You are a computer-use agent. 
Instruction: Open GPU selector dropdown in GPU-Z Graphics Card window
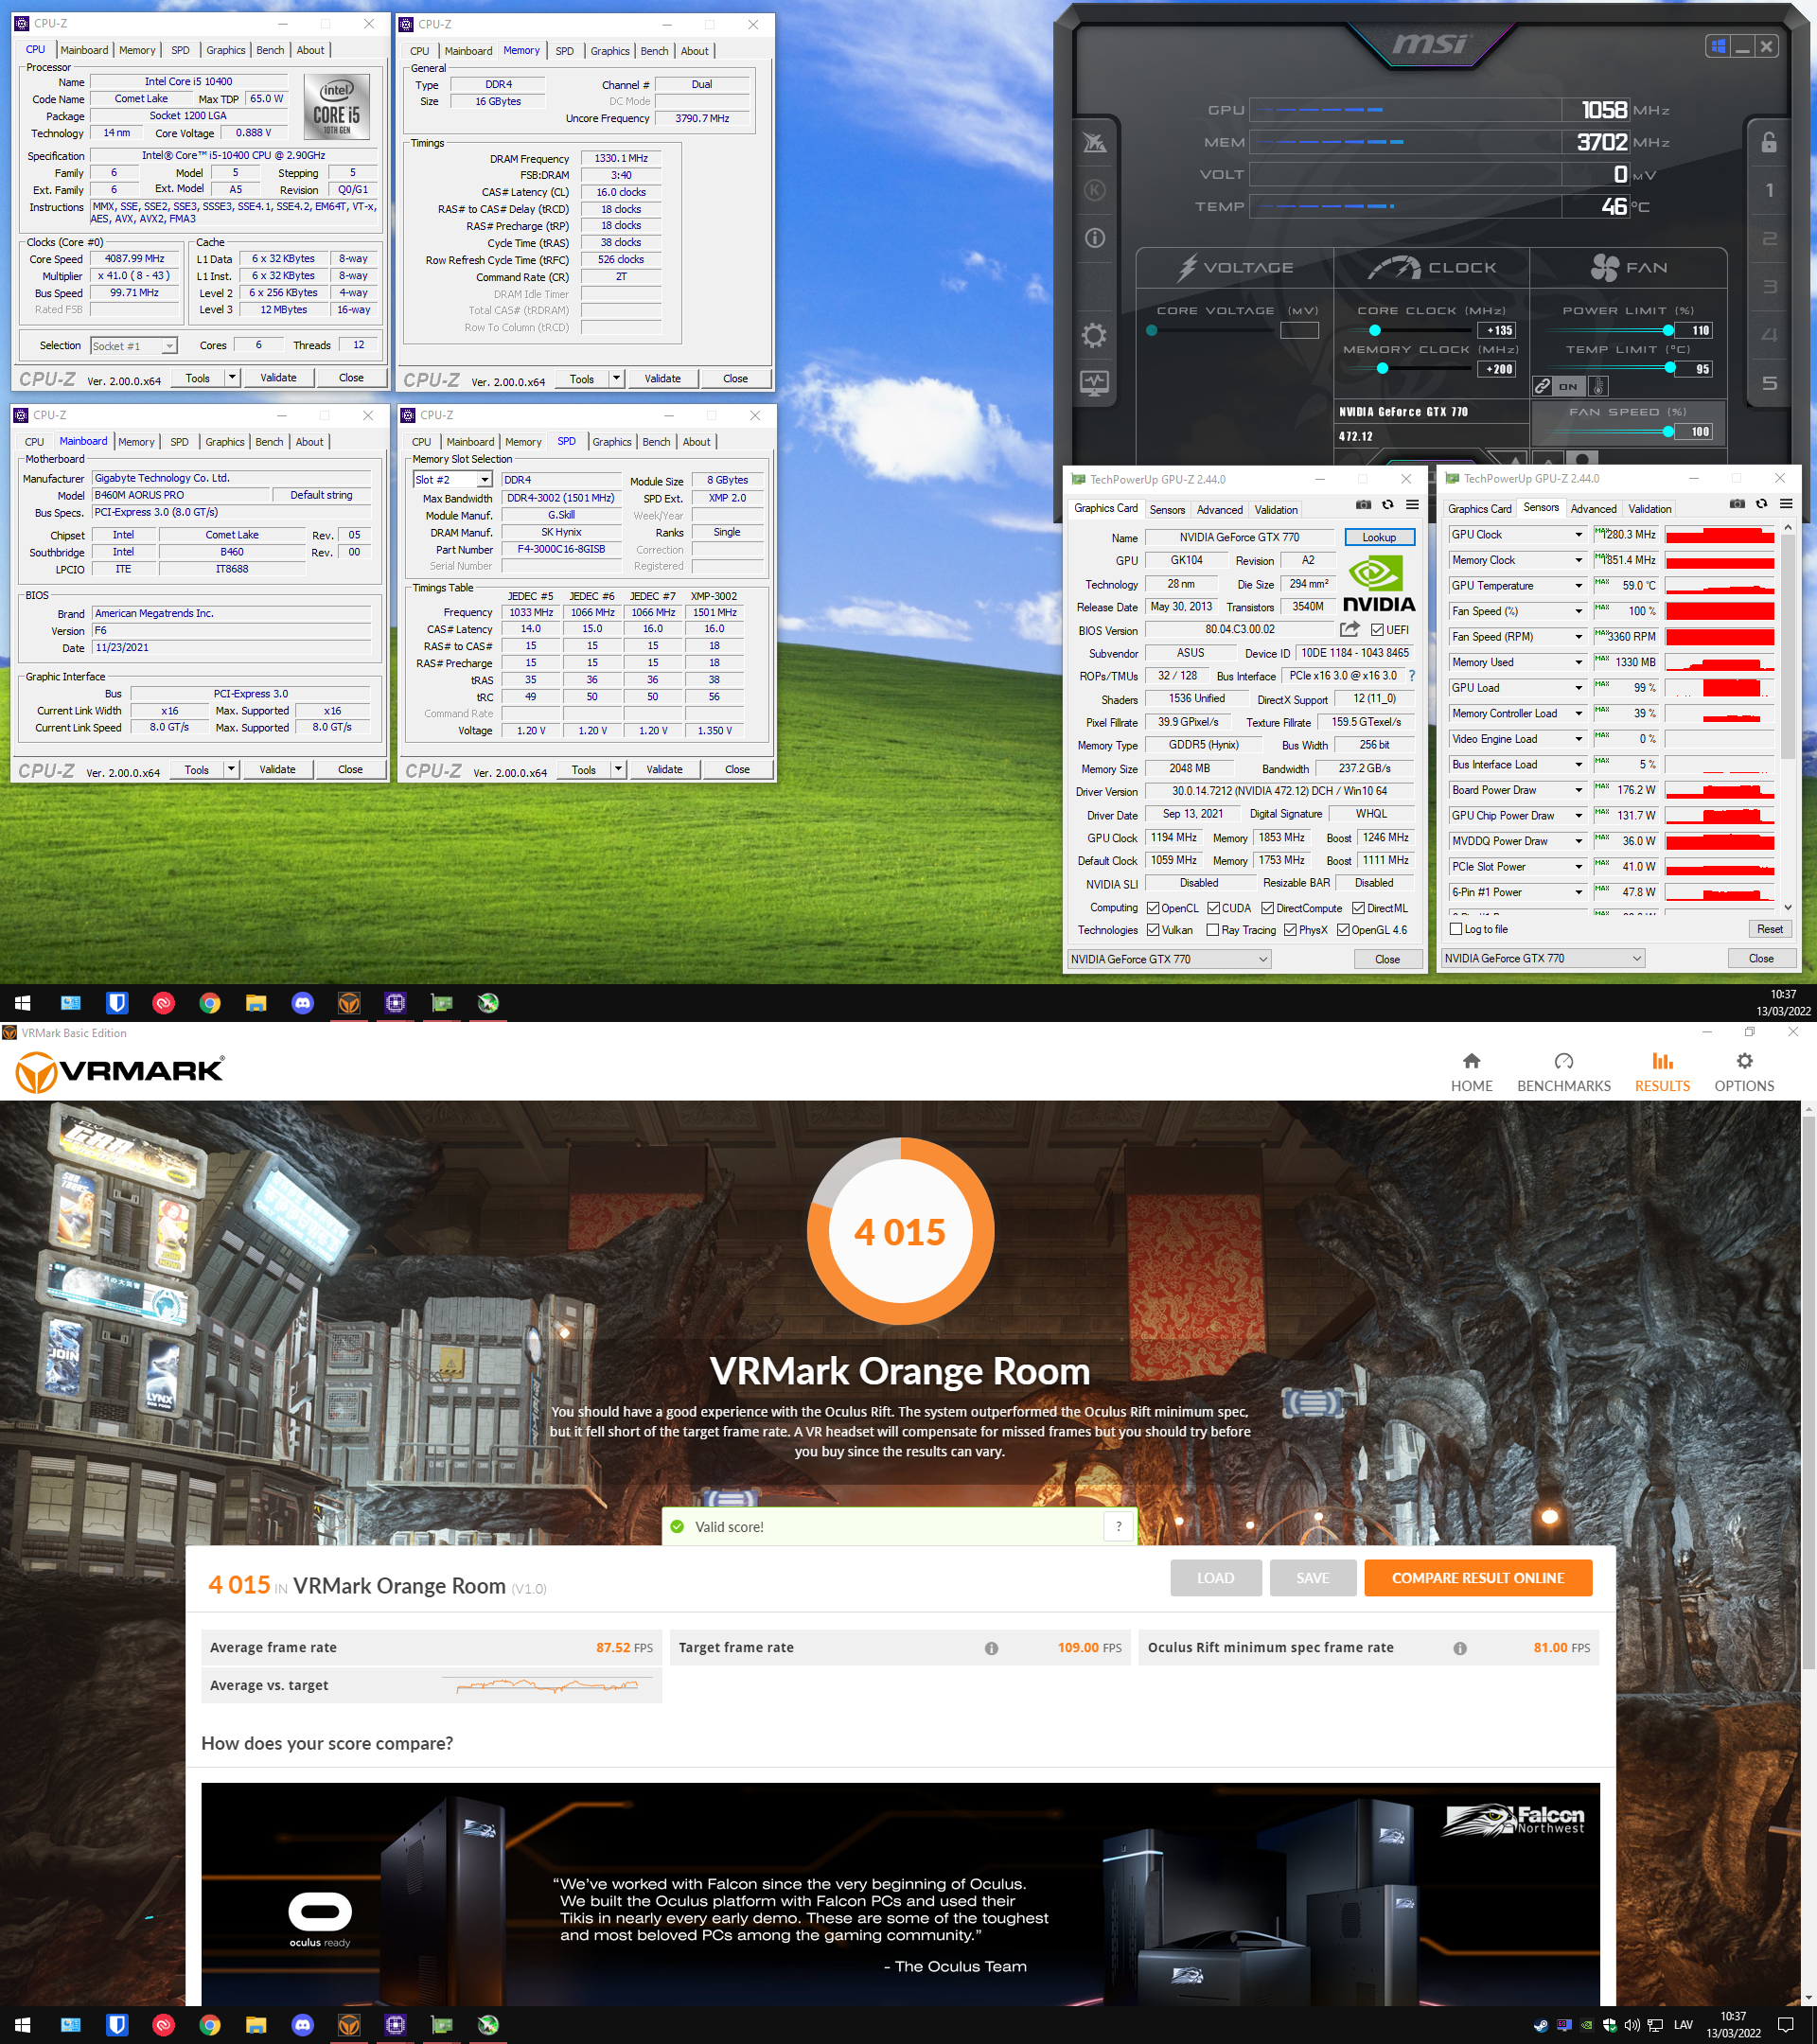tap(1169, 959)
